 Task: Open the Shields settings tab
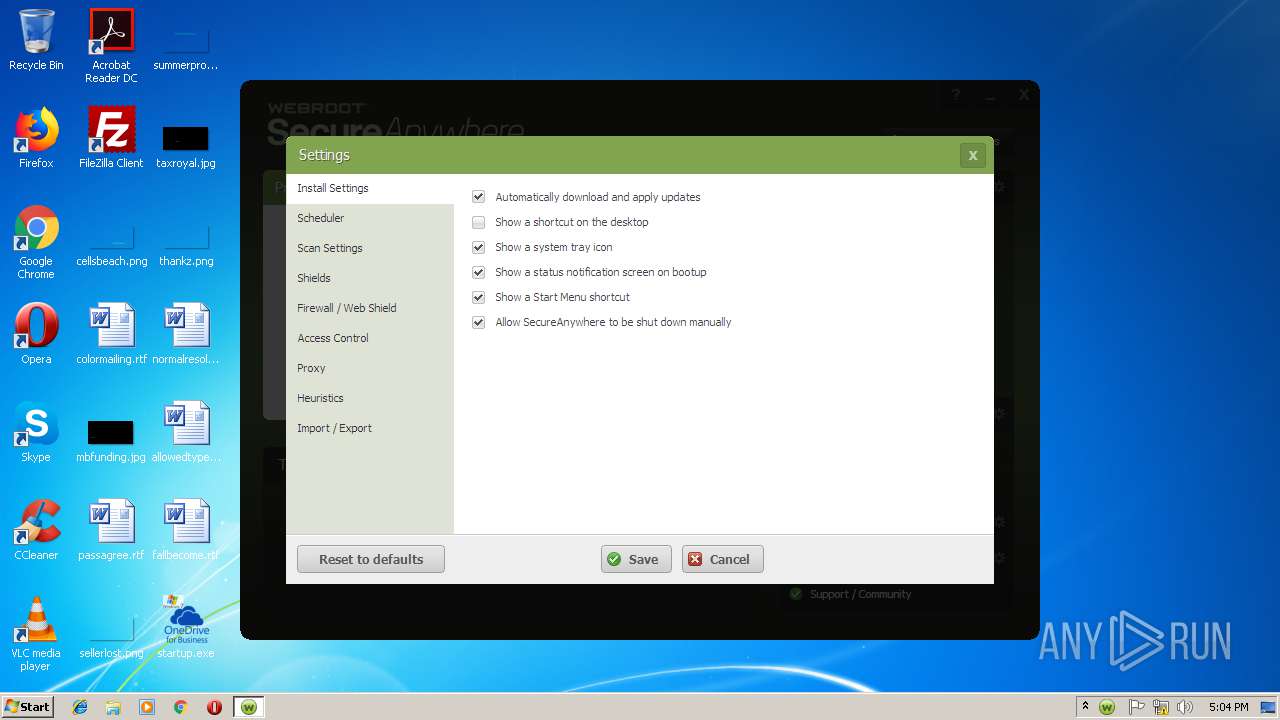(370, 278)
